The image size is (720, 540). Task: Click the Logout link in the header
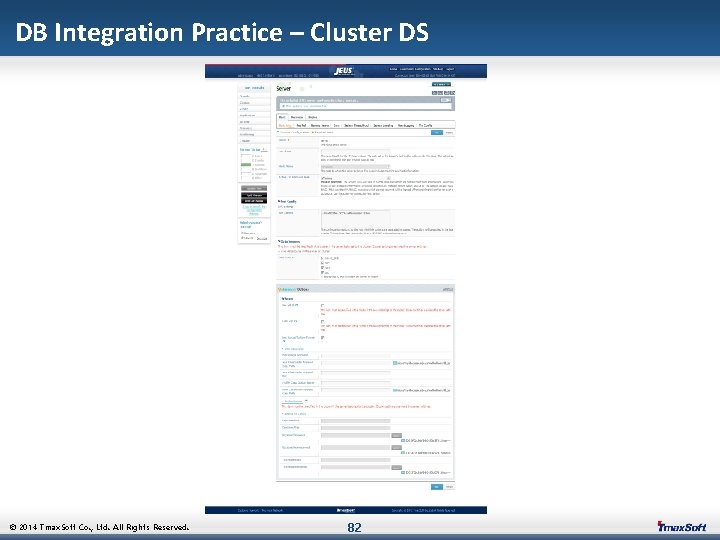tap(450, 69)
